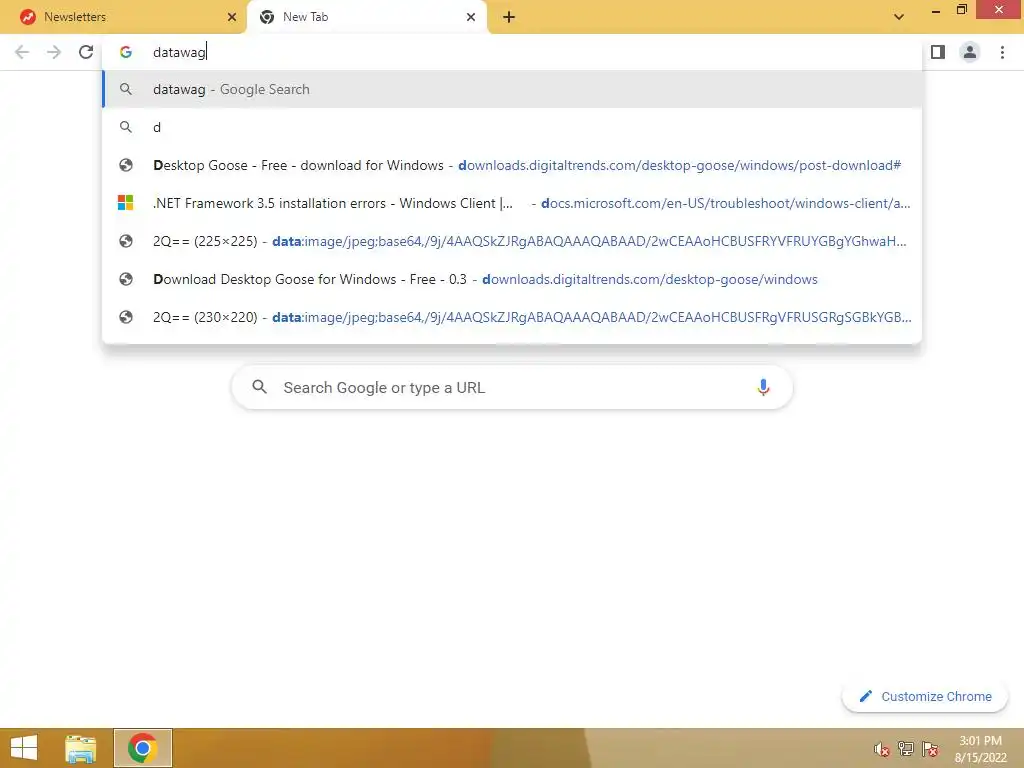Click the network tray icon
This screenshot has width=1024, height=768.
[x=906, y=748]
